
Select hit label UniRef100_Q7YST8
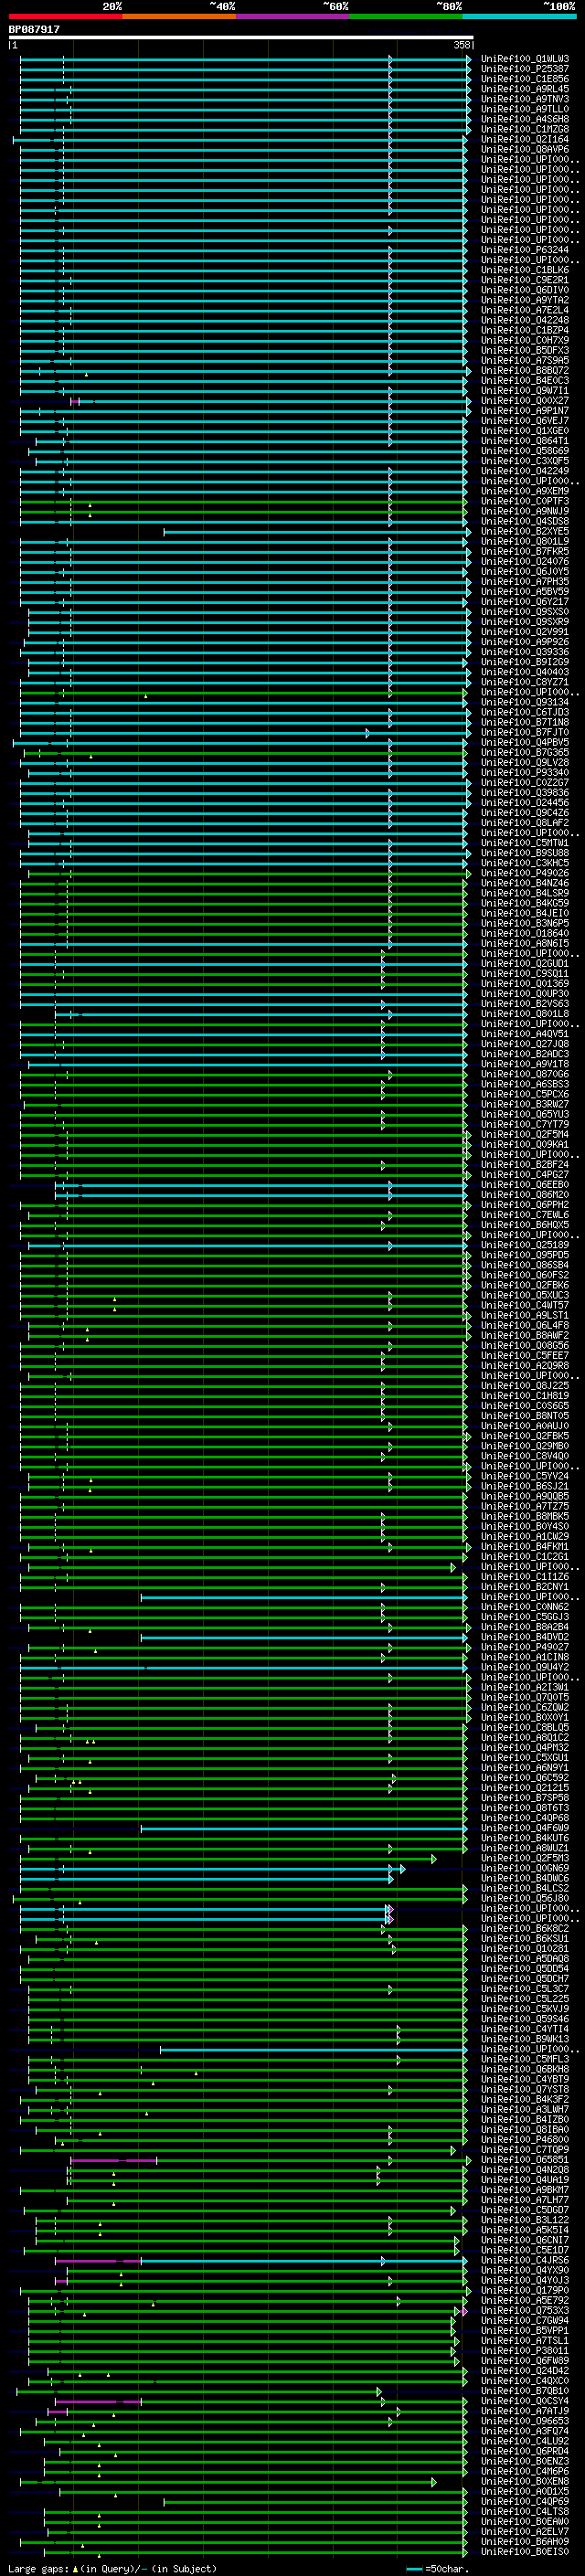tap(525, 2089)
